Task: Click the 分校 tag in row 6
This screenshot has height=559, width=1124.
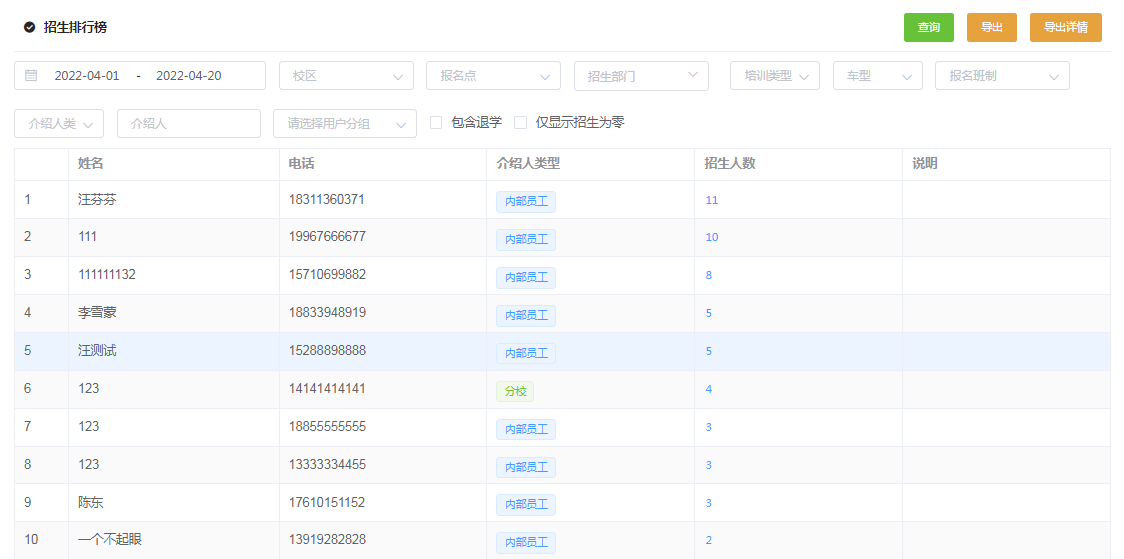Action: tap(515, 391)
